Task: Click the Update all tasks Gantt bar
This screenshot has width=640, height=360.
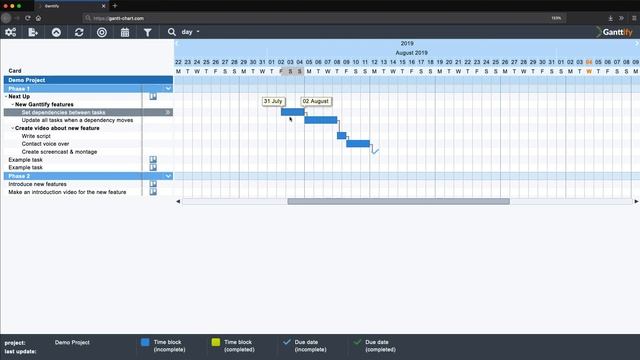Action: 321,120
